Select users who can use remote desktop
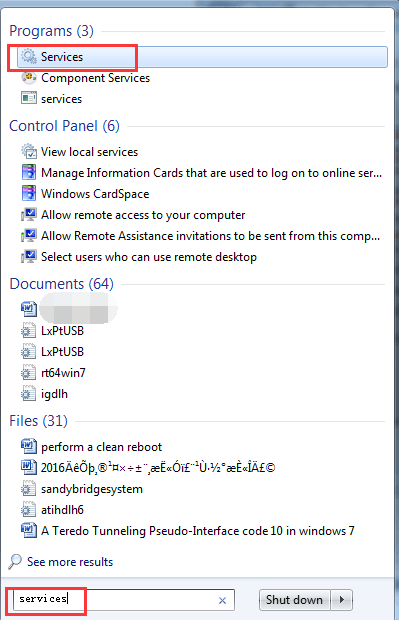The image size is (399, 620). 149,257
